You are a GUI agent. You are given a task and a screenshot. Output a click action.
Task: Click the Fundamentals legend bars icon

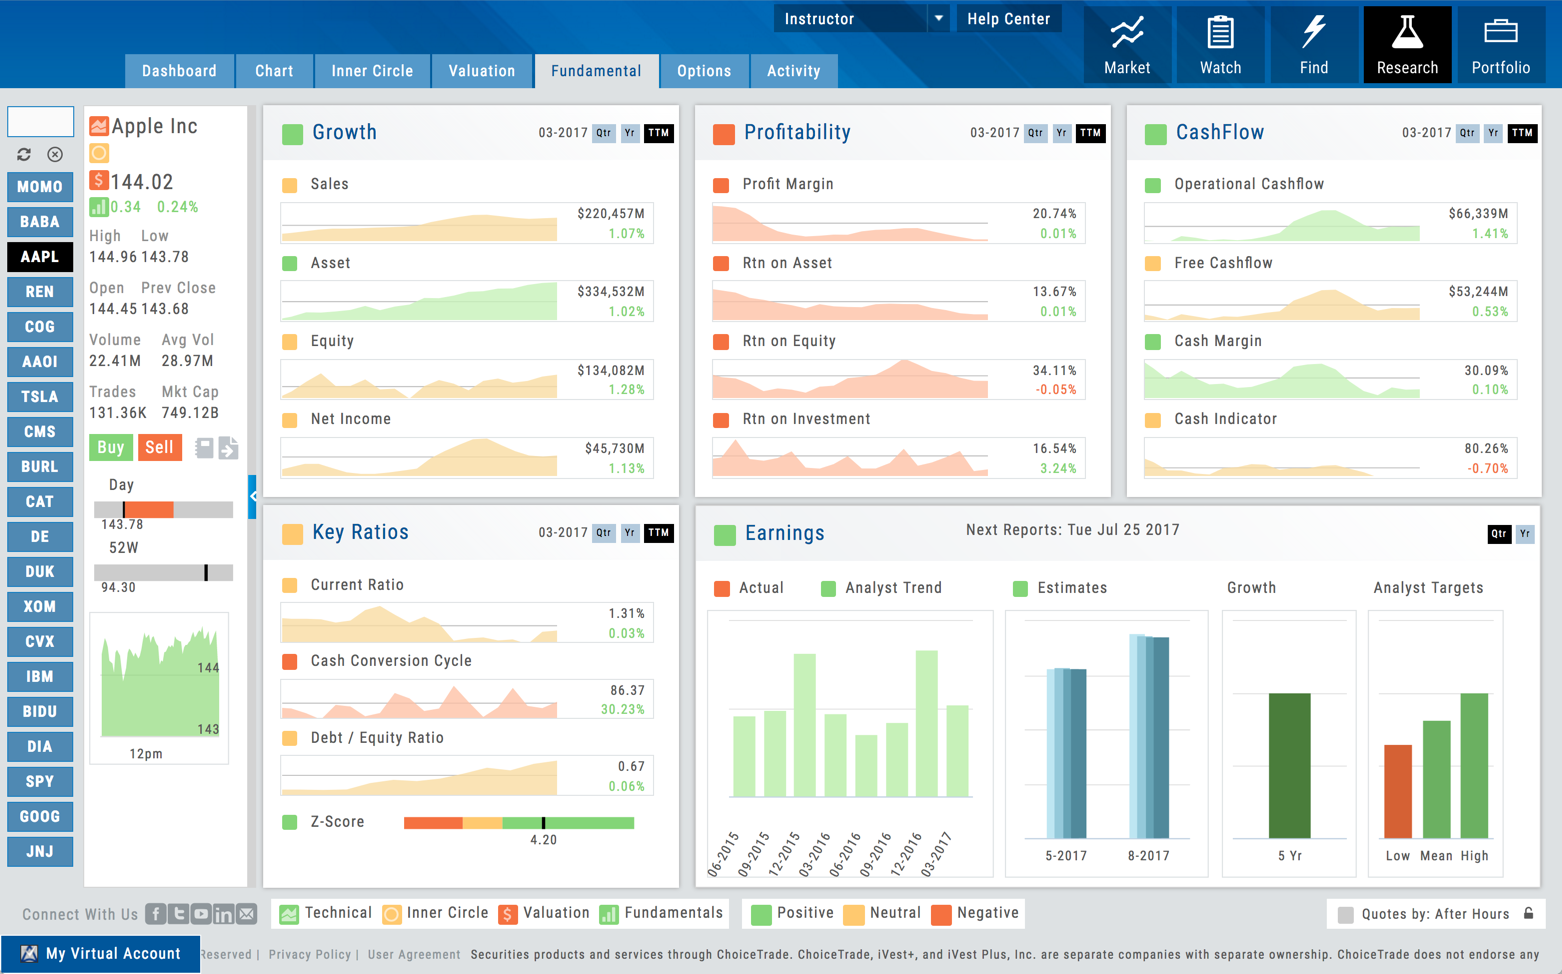click(609, 914)
